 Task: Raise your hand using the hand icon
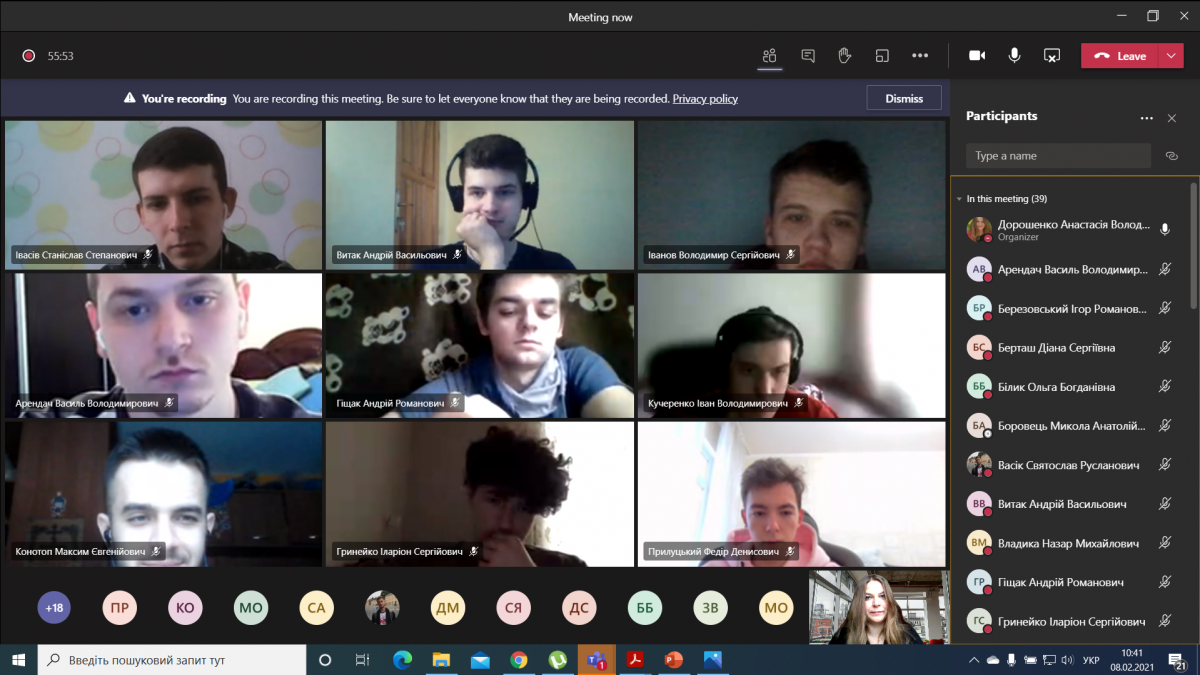pyautogui.click(x=845, y=56)
